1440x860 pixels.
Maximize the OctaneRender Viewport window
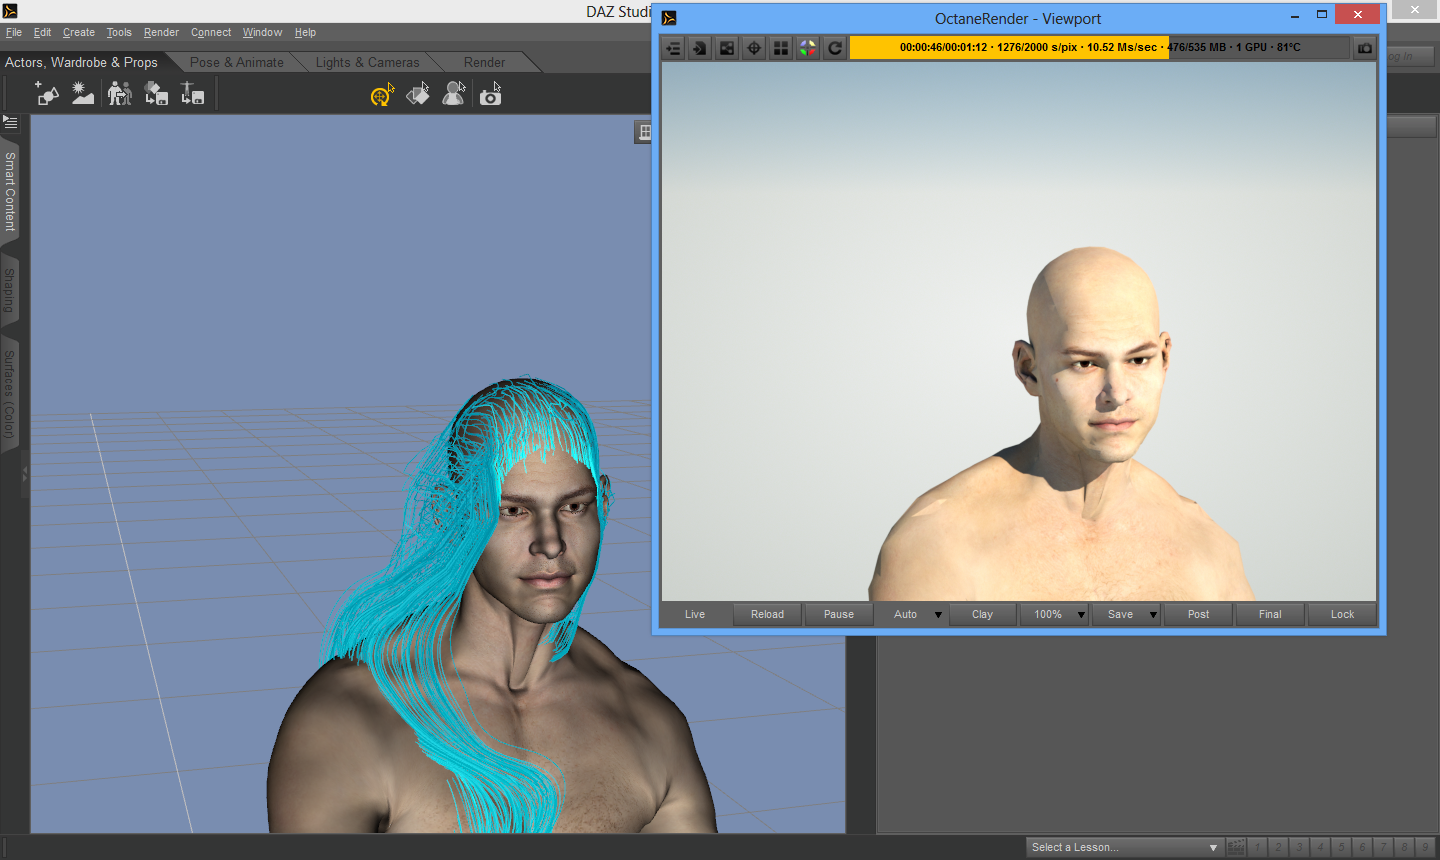click(x=1322, y=14)
